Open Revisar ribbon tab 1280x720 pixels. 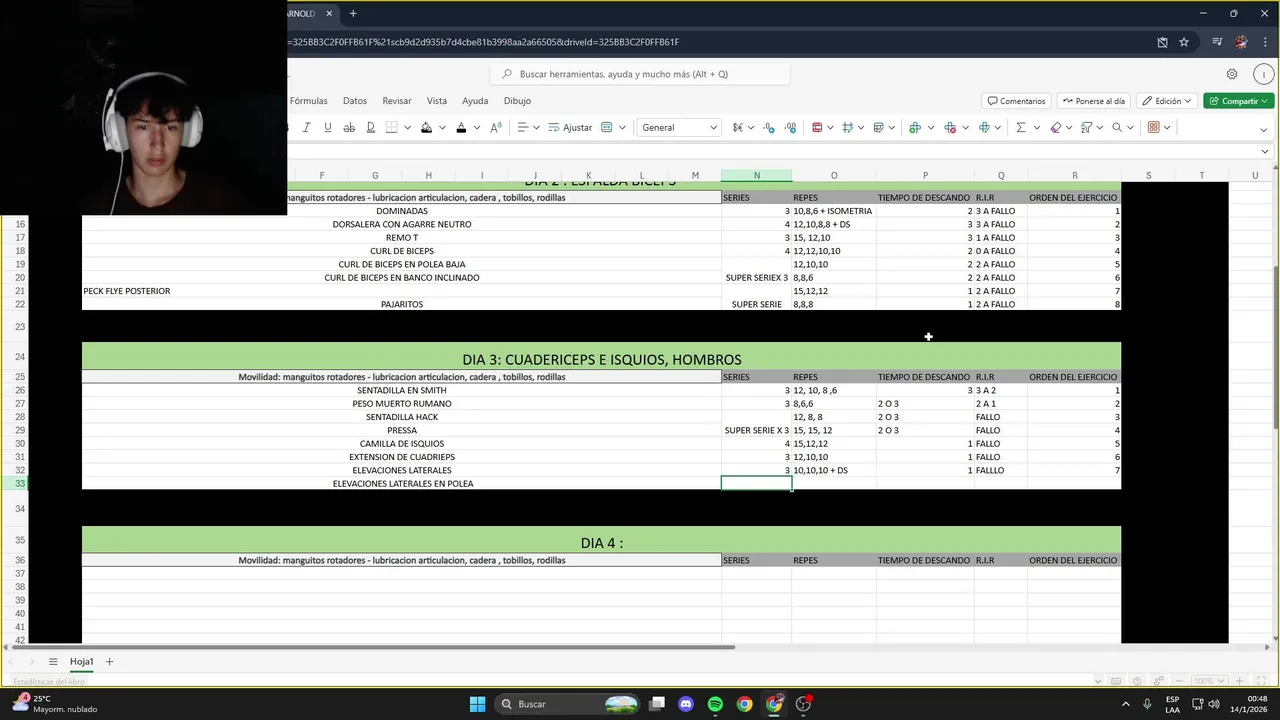click(397, 101)
